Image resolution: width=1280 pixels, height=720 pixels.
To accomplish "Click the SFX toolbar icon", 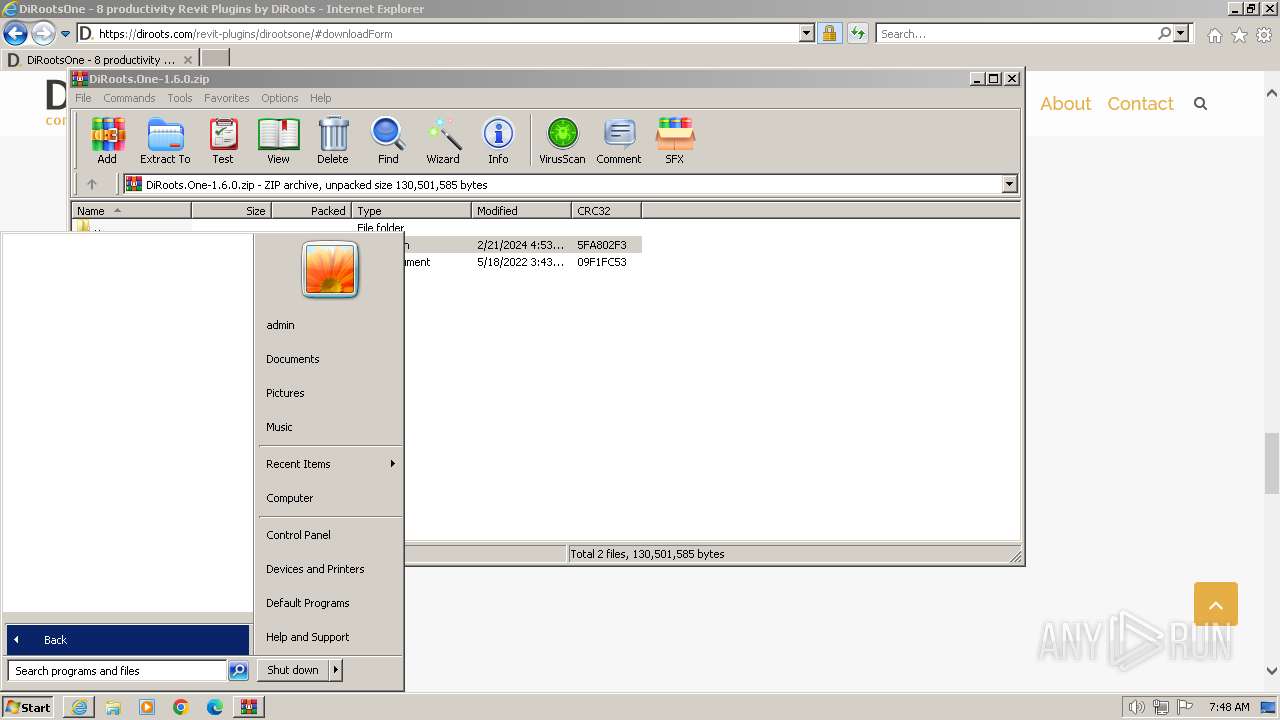I will point(675,140).
